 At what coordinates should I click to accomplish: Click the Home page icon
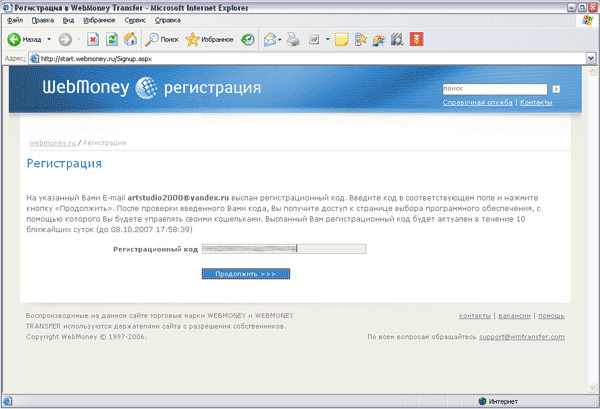pos(130,39)
